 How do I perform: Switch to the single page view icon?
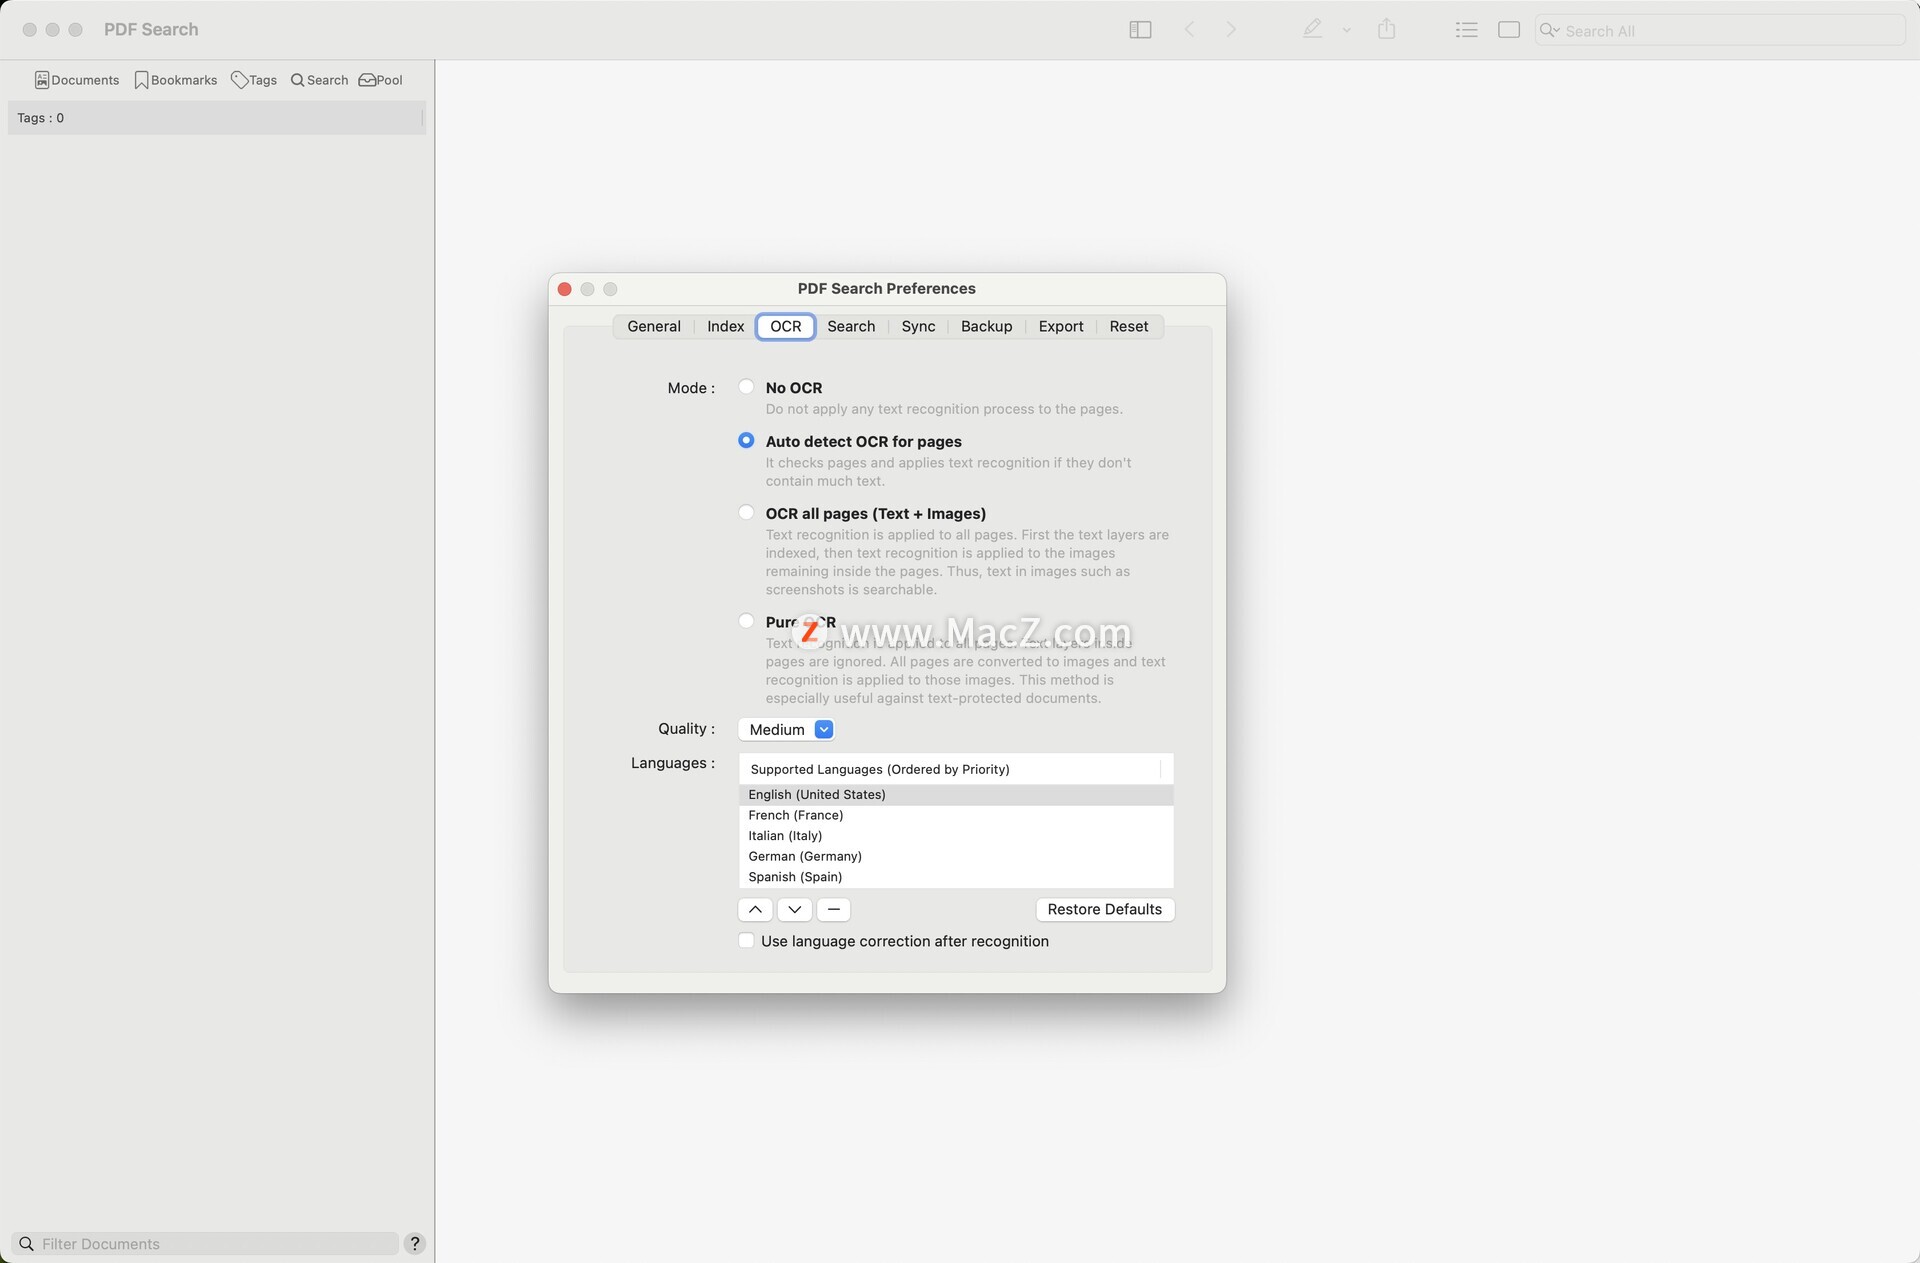pos(1509,30)
